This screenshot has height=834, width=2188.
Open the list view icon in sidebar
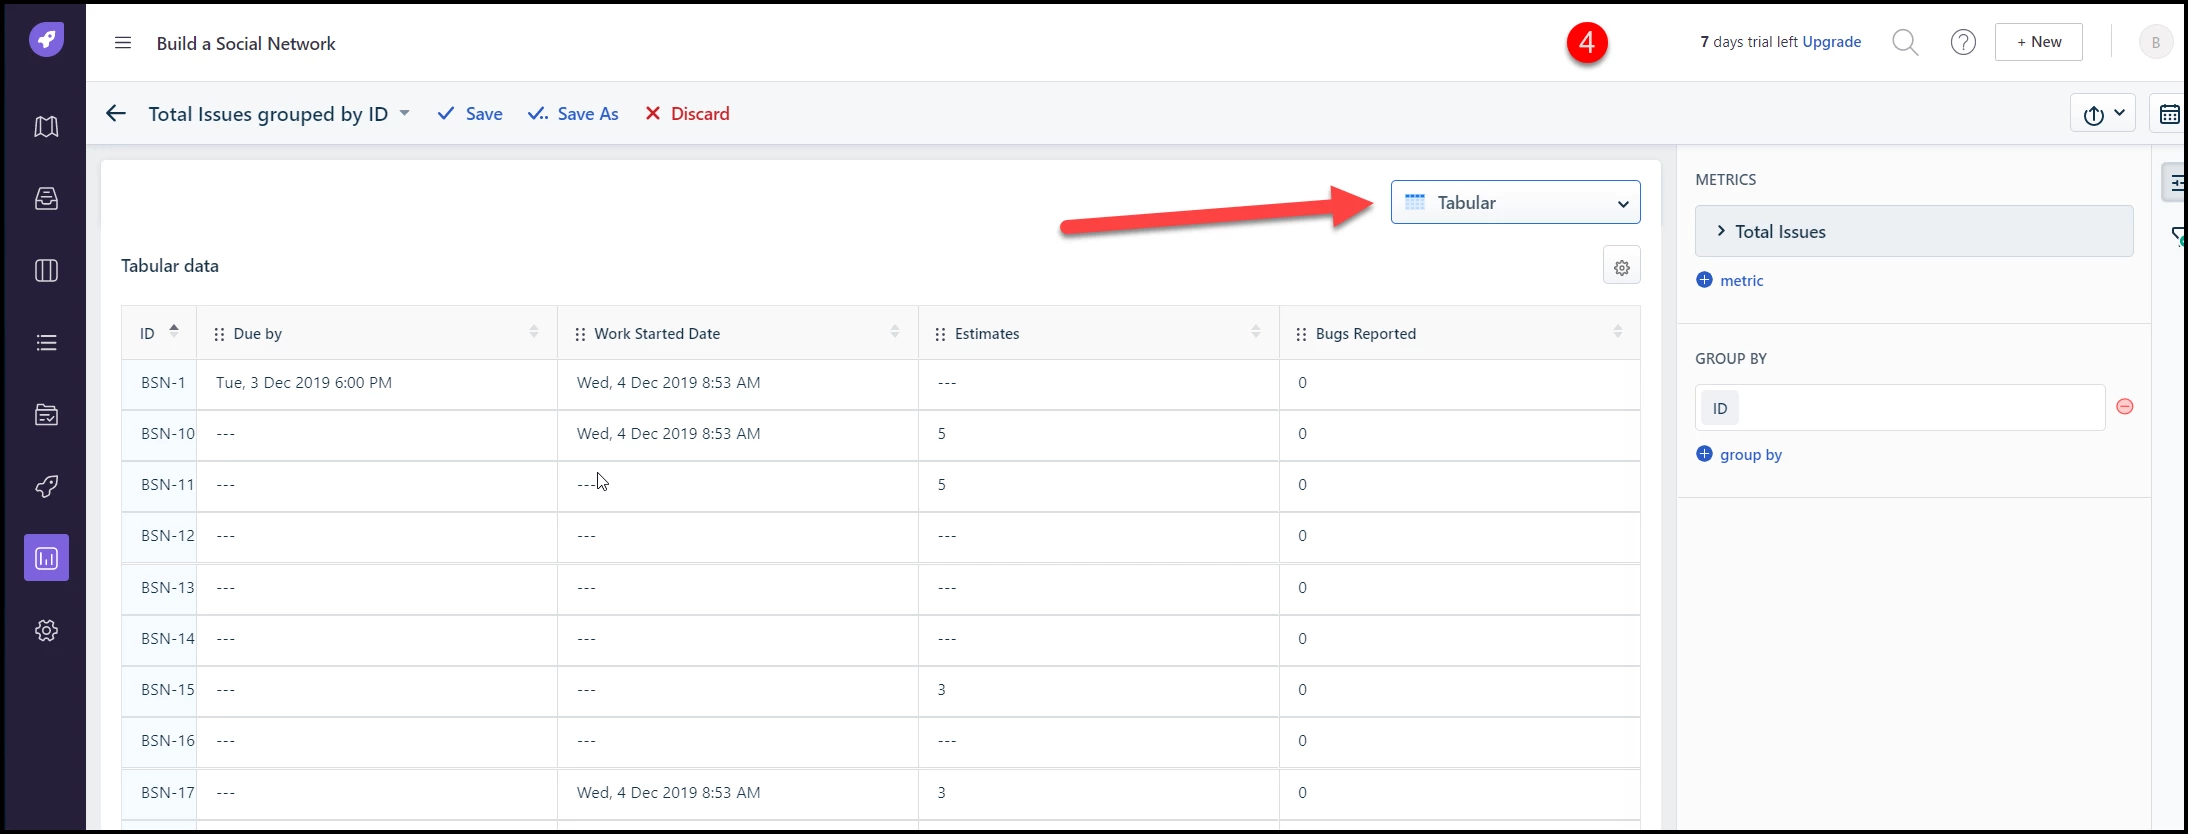pyautogui.click(x=46, y=343)
